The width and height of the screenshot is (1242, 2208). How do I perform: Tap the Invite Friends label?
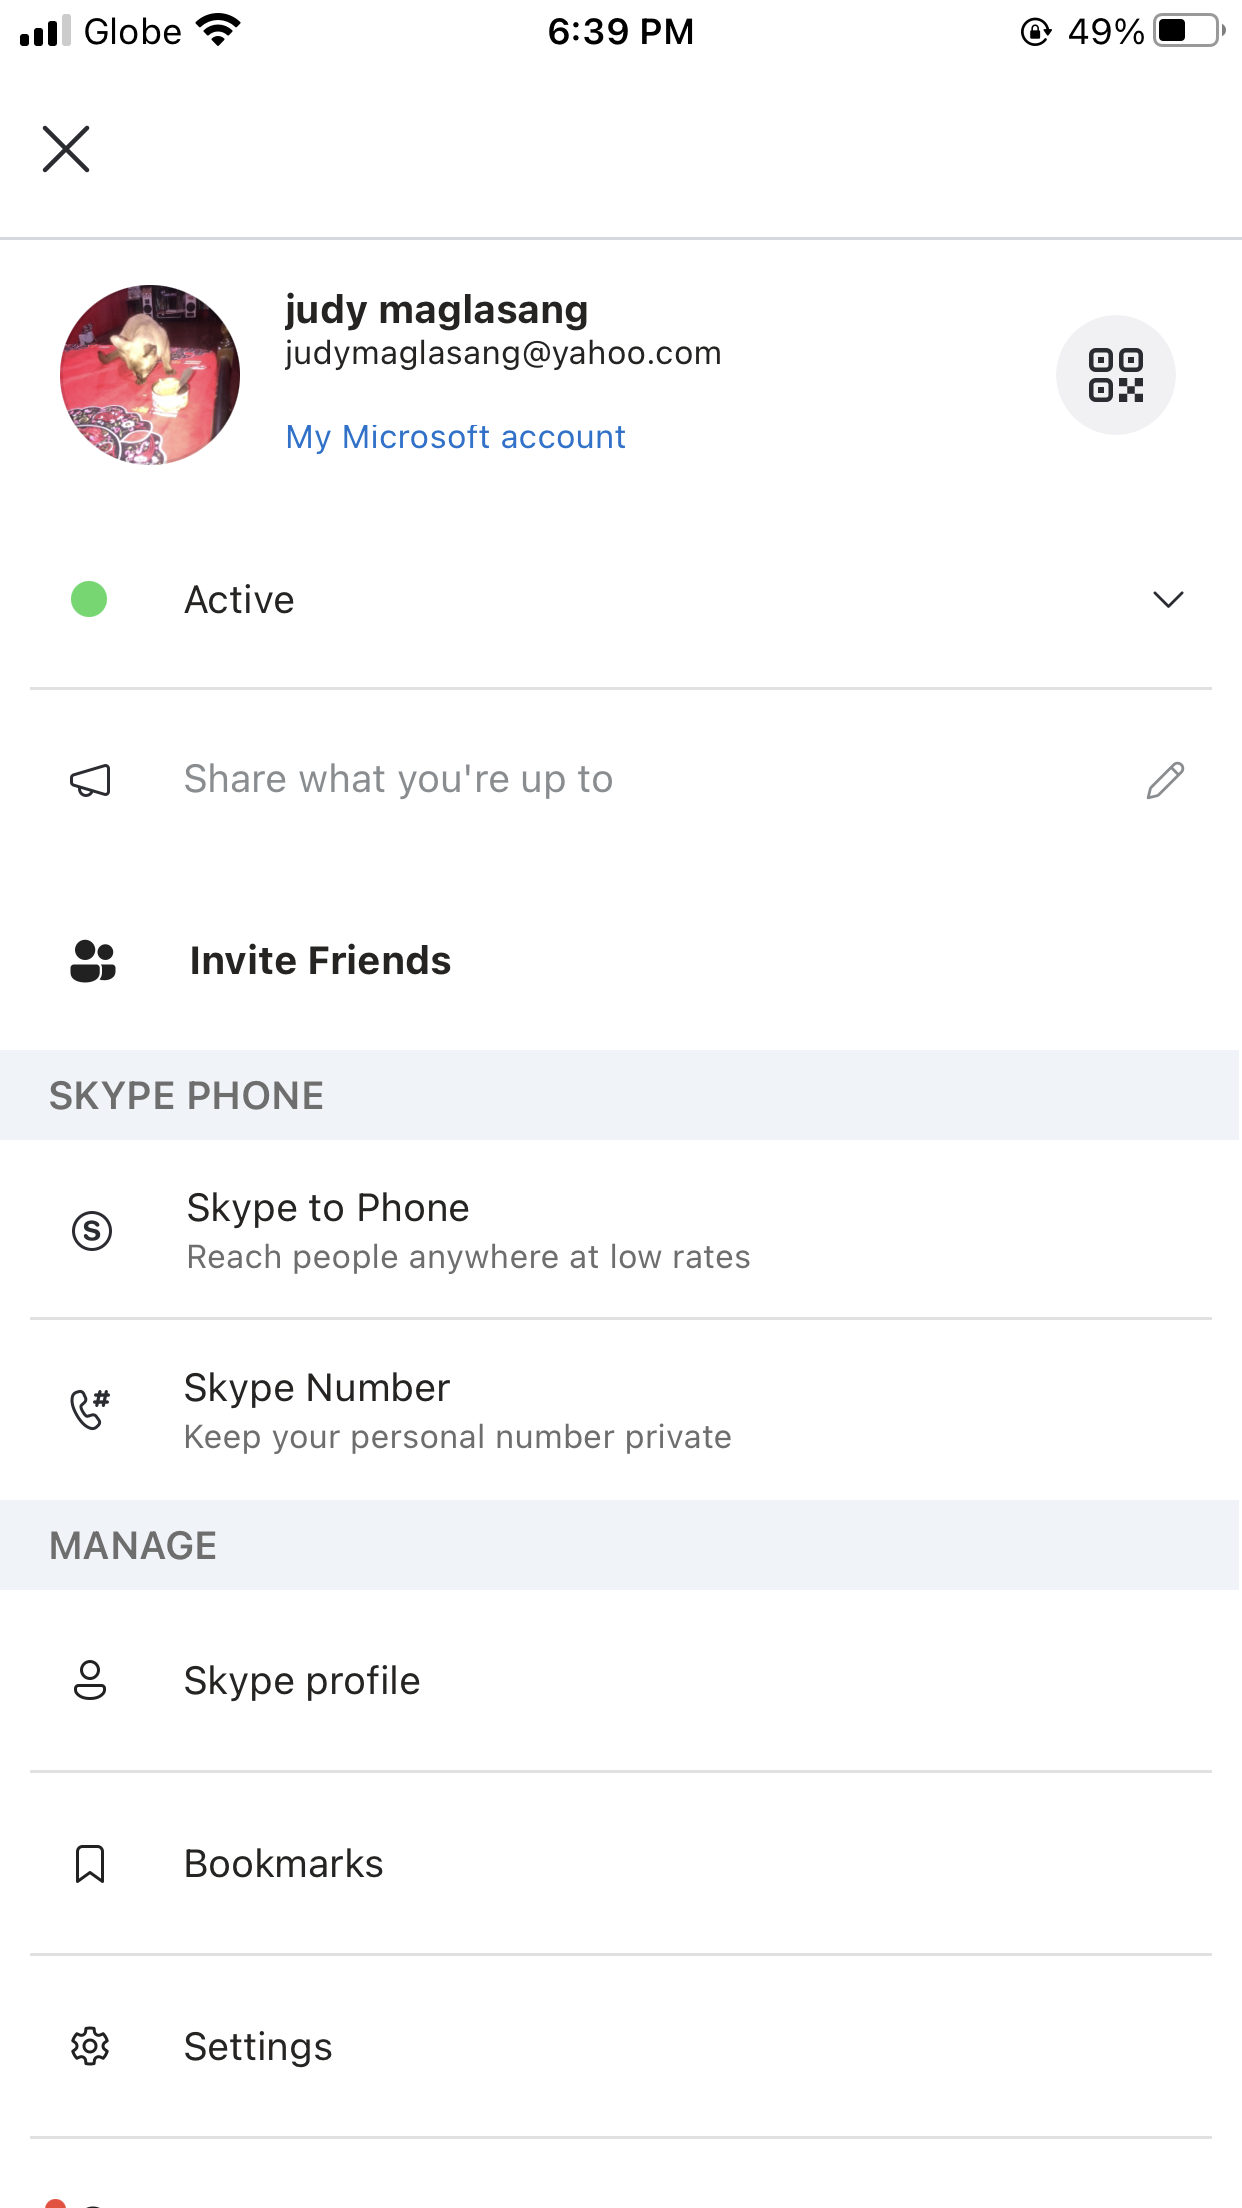tap(320, 961)
